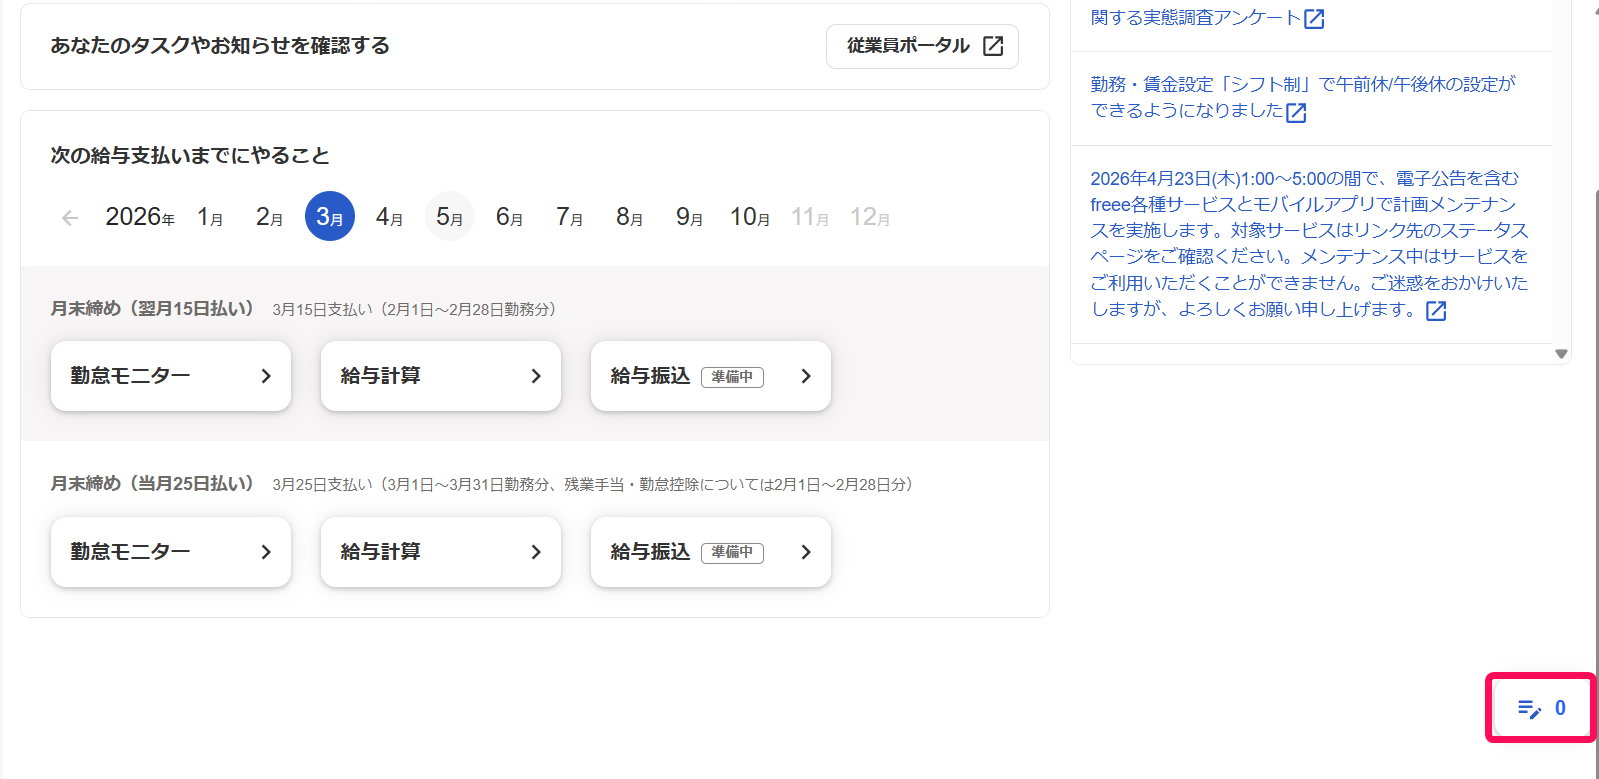Open 勤怠モニター for 当月25日払い
The height and width of the screenshot is (779, 1599).
coord(171,552)
